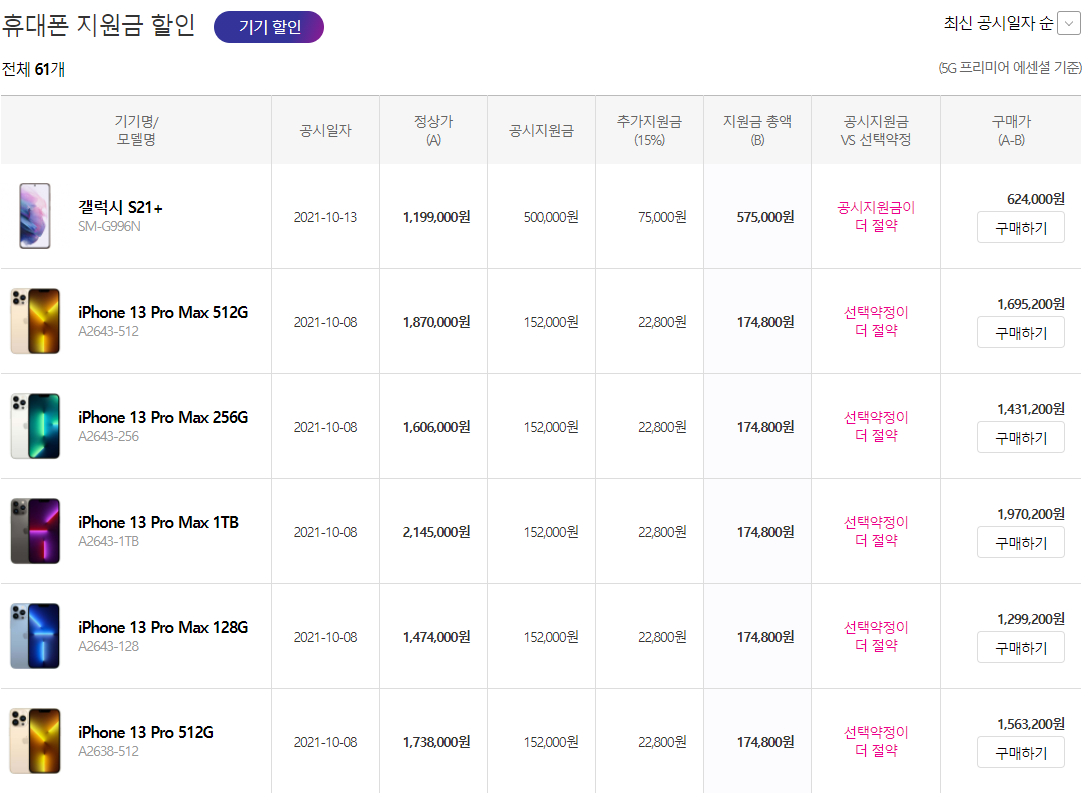
Task: Click the 구매가 (A-B) column header
Action: [x=1011, y=130]
